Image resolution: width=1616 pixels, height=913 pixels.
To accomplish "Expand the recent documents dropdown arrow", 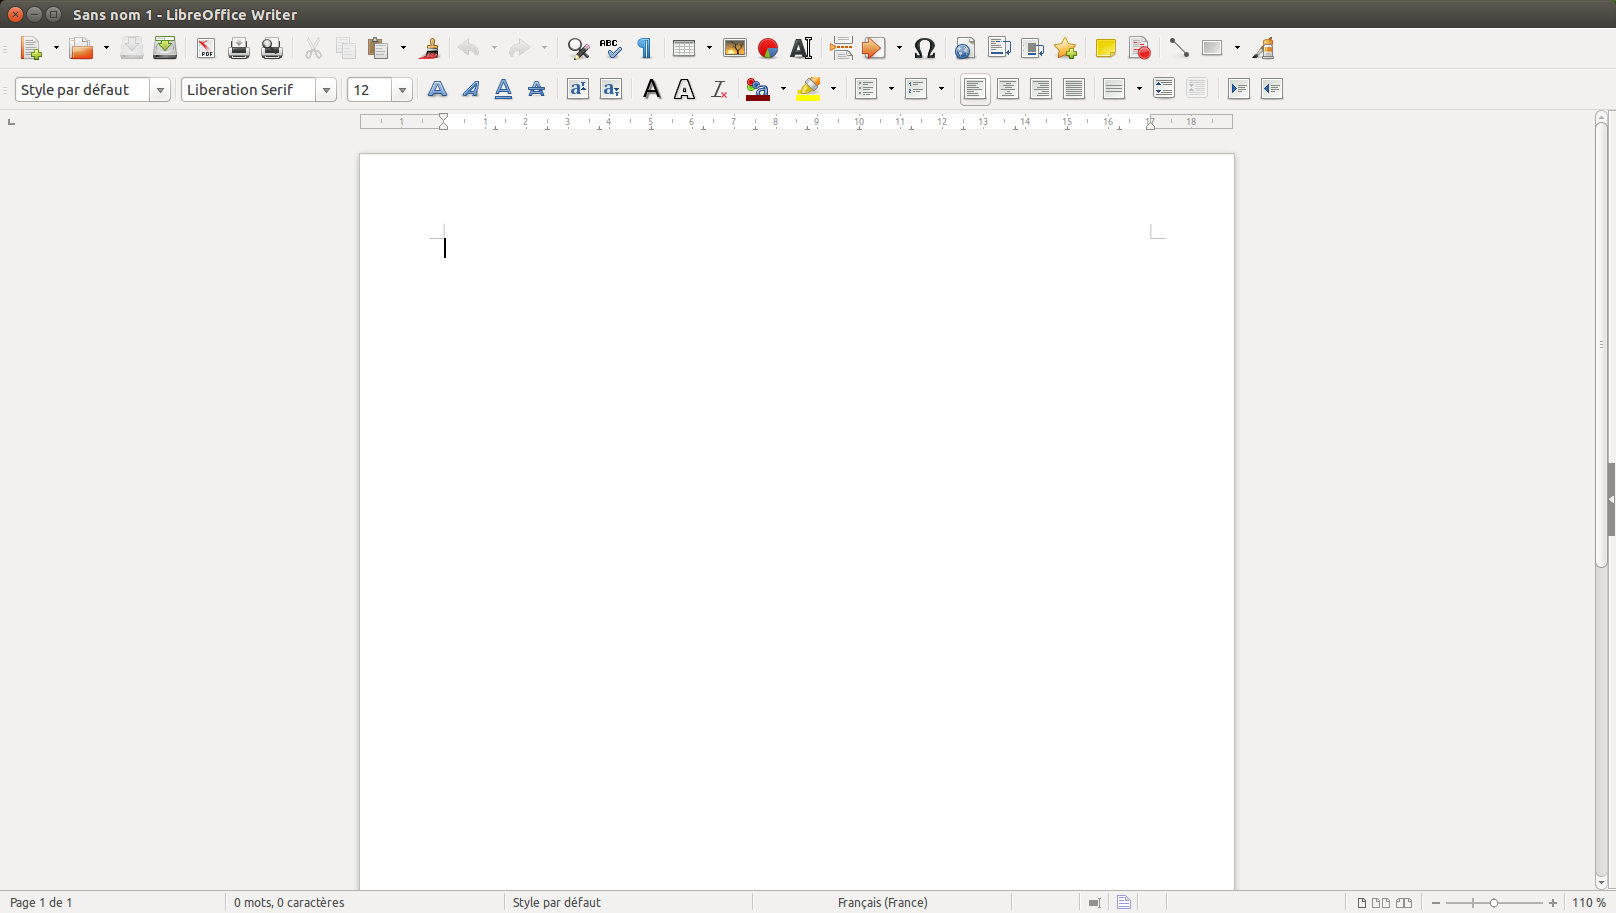I will pyautogui.click(x=106, y=48).
